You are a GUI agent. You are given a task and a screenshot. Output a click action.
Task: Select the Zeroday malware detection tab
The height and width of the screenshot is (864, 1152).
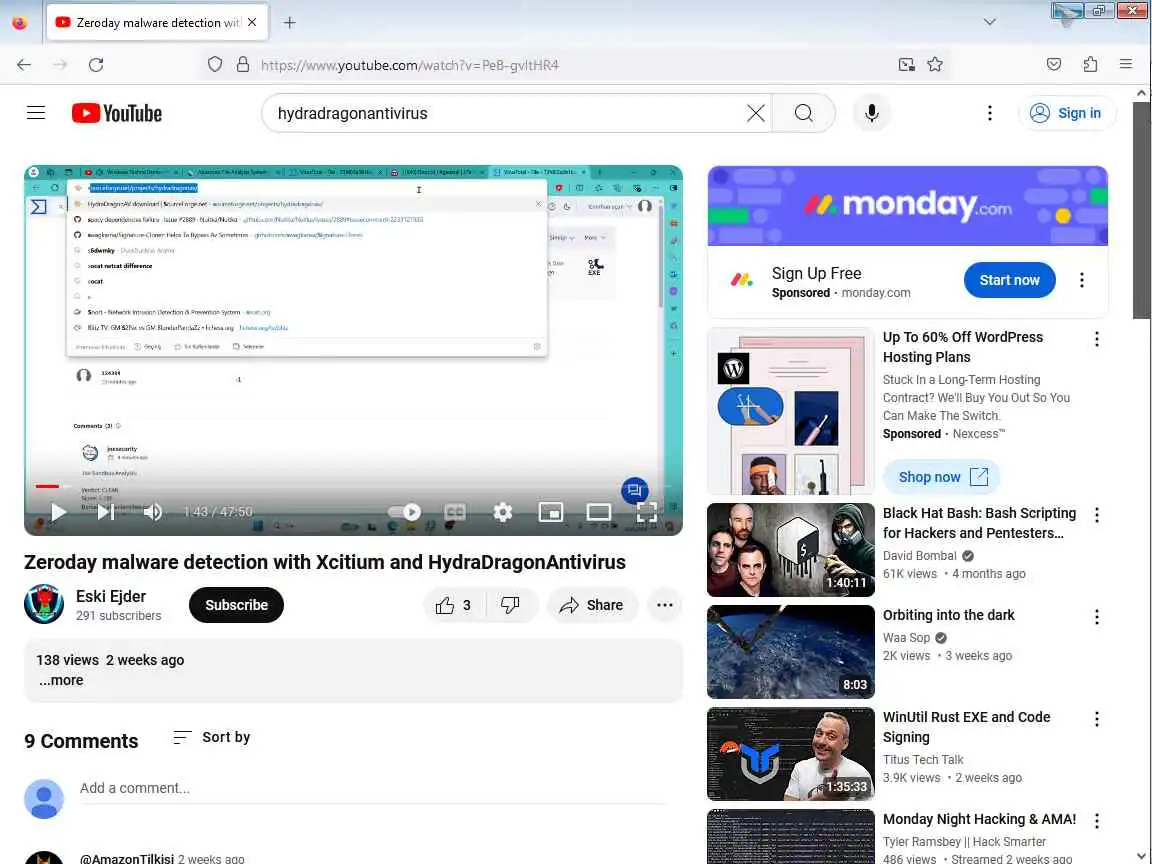tap(157, 23)
